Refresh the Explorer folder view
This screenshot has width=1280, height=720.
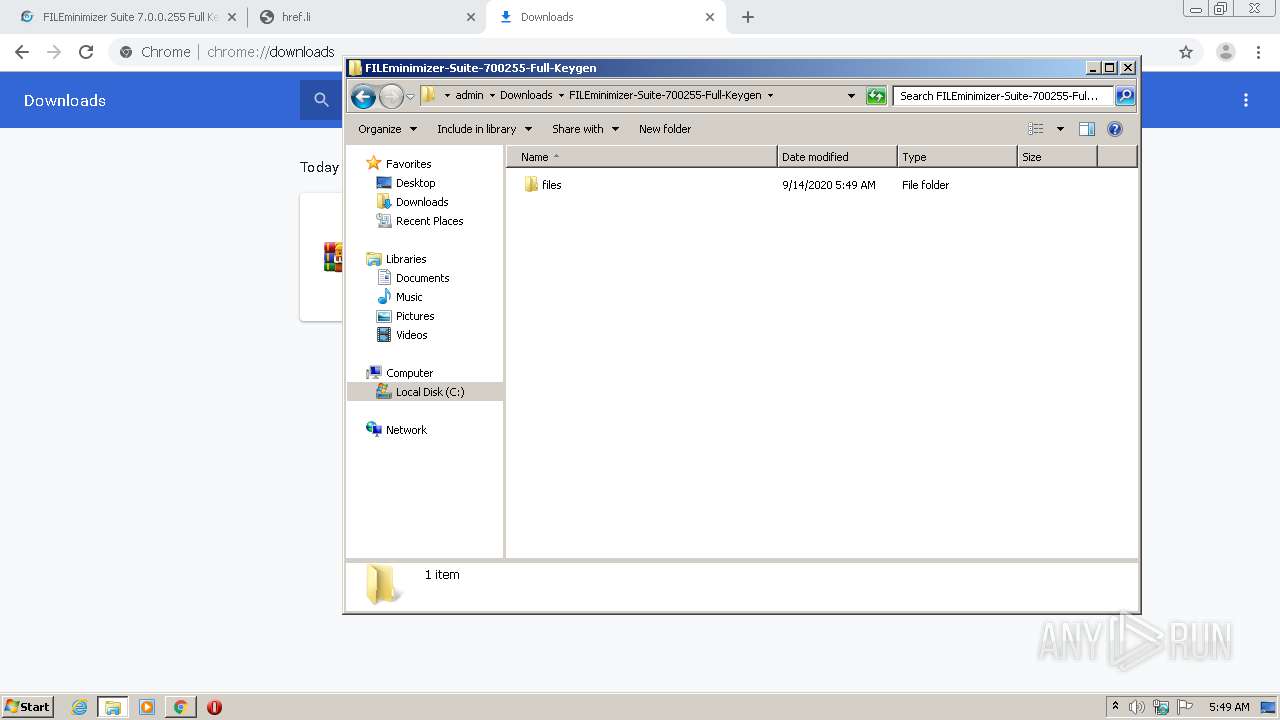pos(876,96)
